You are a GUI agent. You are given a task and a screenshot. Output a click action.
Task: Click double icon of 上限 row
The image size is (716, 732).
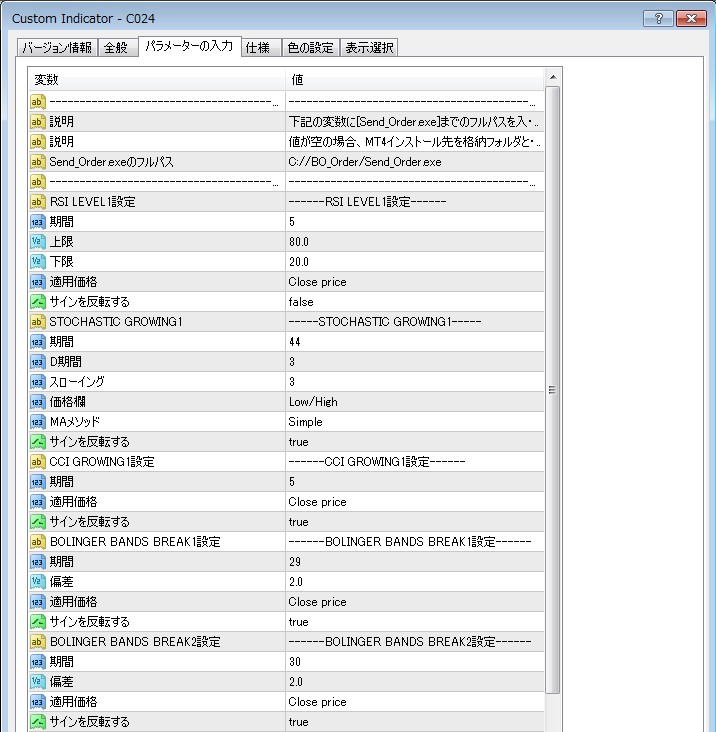[37, 242]
